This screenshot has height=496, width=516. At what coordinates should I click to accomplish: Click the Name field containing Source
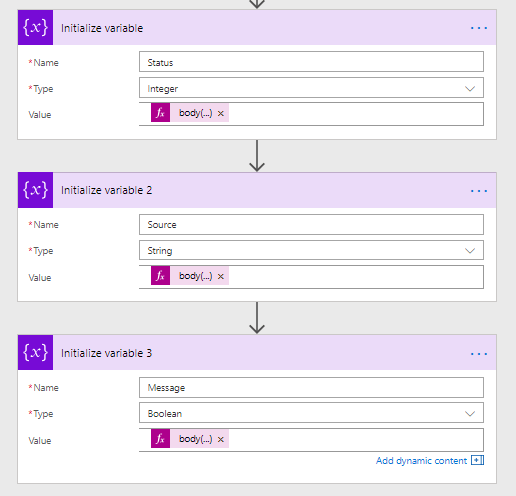[311, 224]
